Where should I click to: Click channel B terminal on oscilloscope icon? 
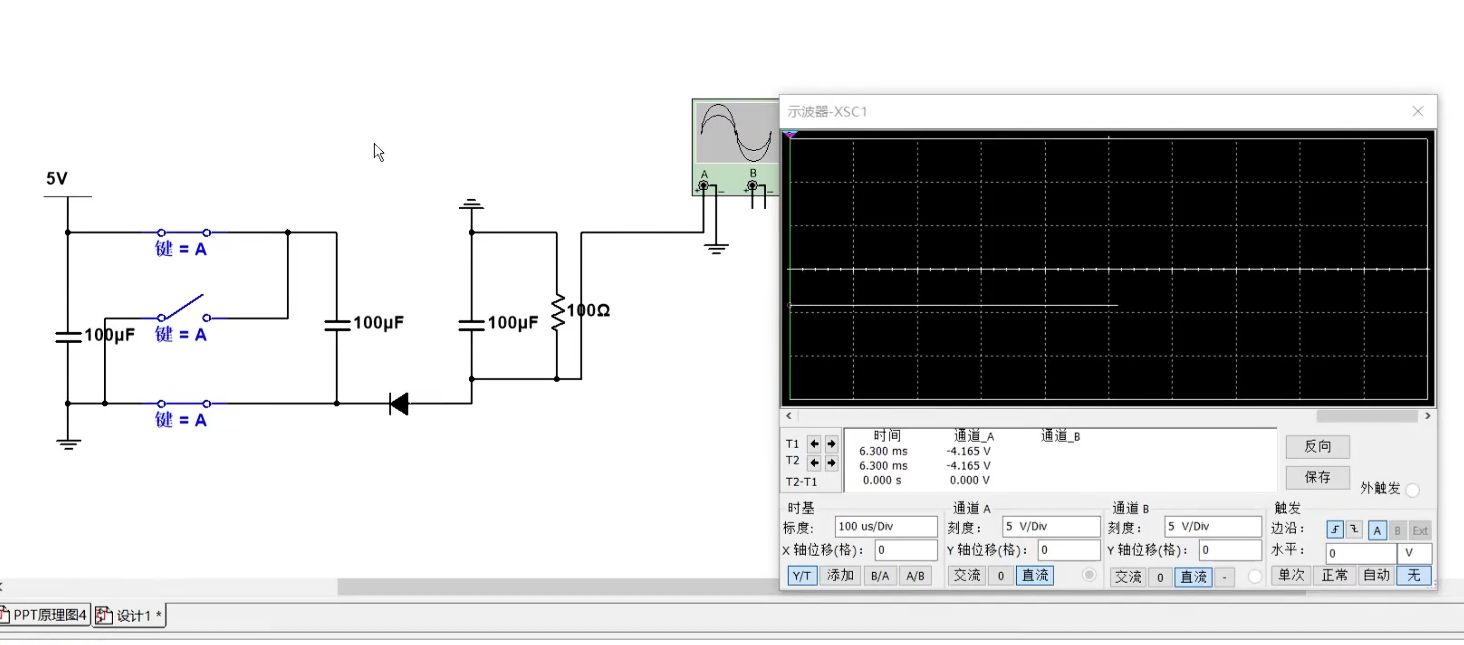coord(752,186)
